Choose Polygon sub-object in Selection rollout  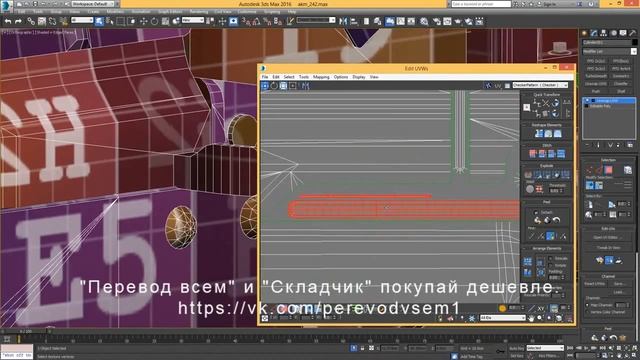pyautogui.click(x=609, y=170)
